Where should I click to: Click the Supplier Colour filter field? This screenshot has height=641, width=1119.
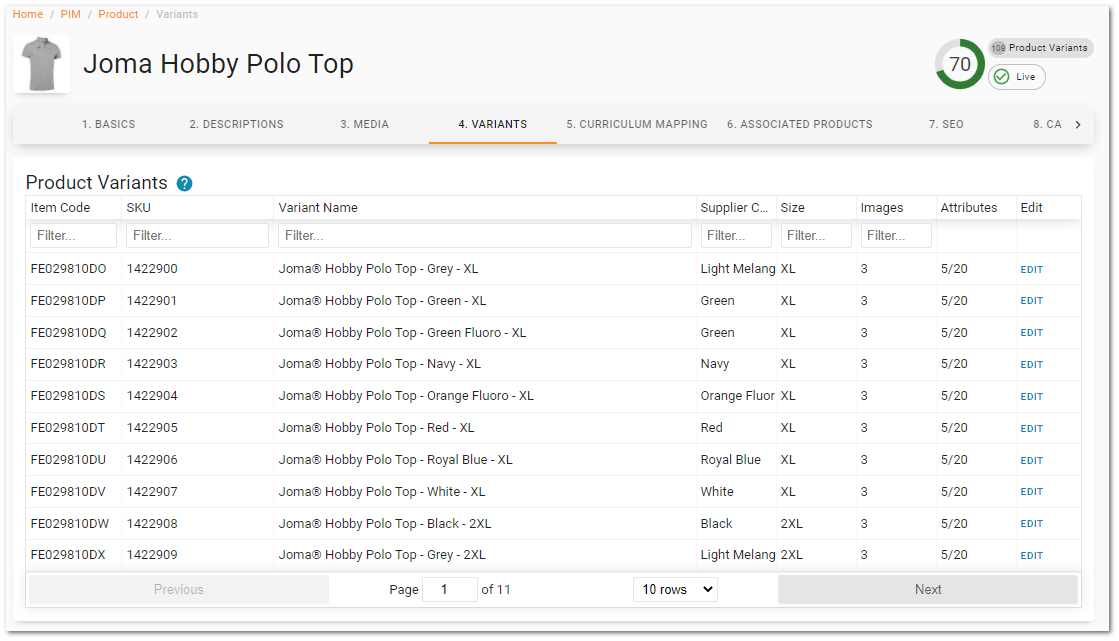point(736,236)
